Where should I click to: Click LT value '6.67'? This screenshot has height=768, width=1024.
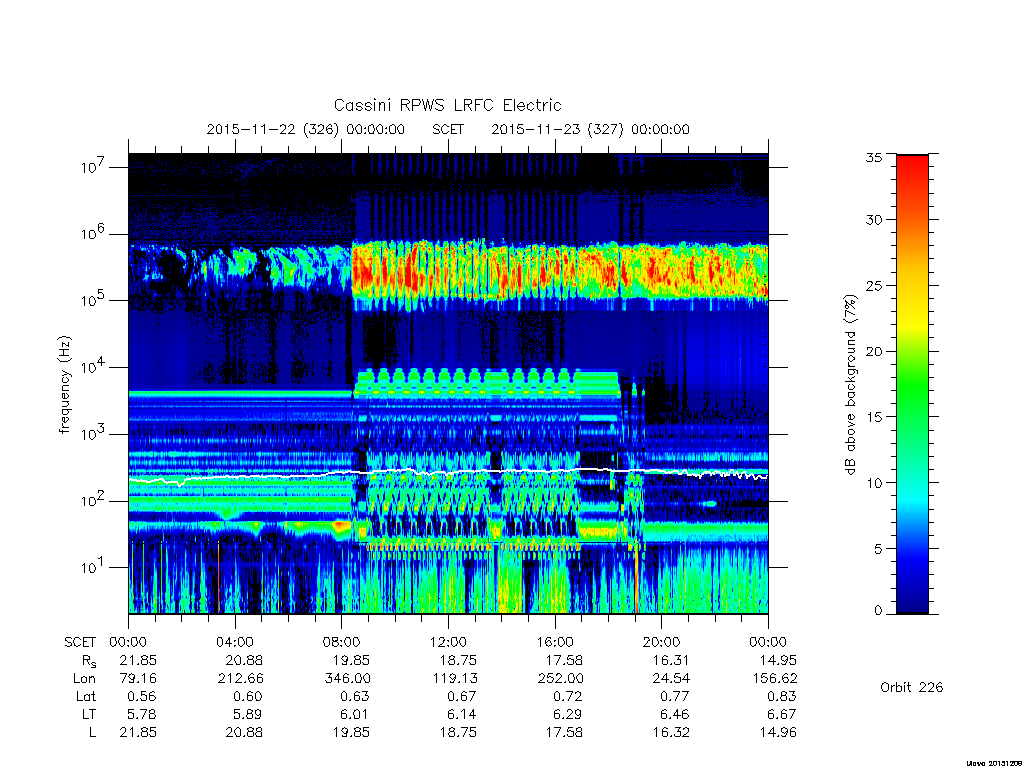pyautogui.click(x=782, y=714)
